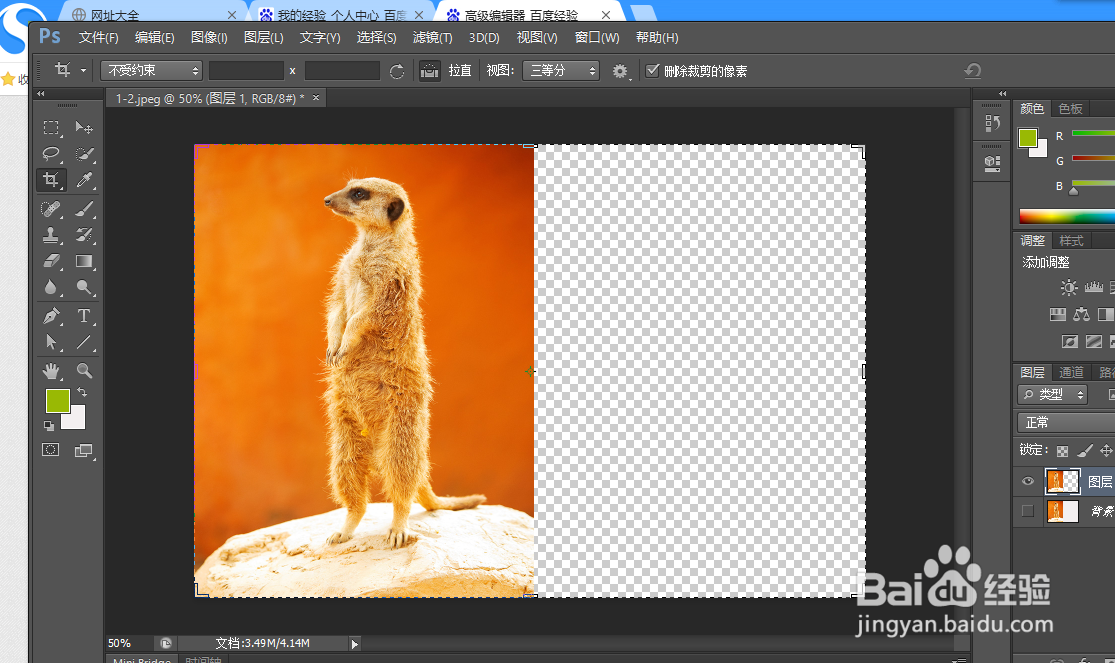
Task: Select the Zoom tool in the toolbox
Action: pyautogui.click(x=84, y=371)
